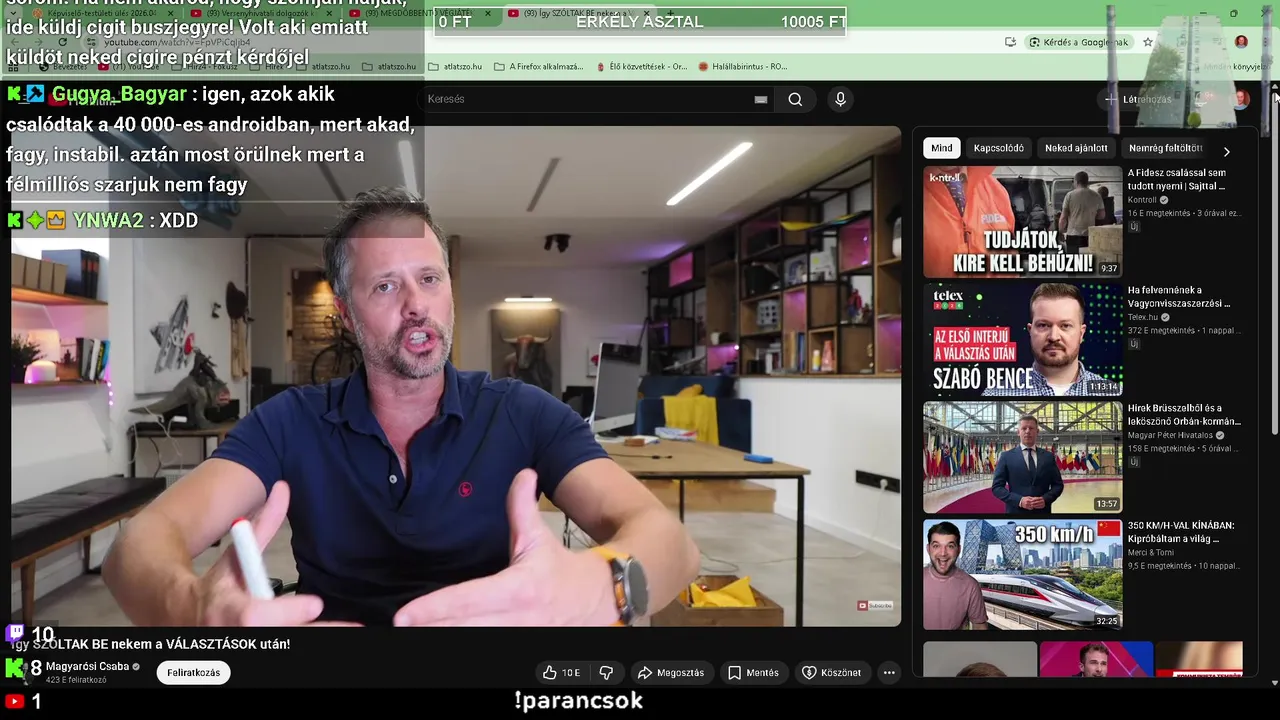Open the Szabó Bence interview thumbnail
Viewport: 1280px width, 720px height.
point(1022,340)
